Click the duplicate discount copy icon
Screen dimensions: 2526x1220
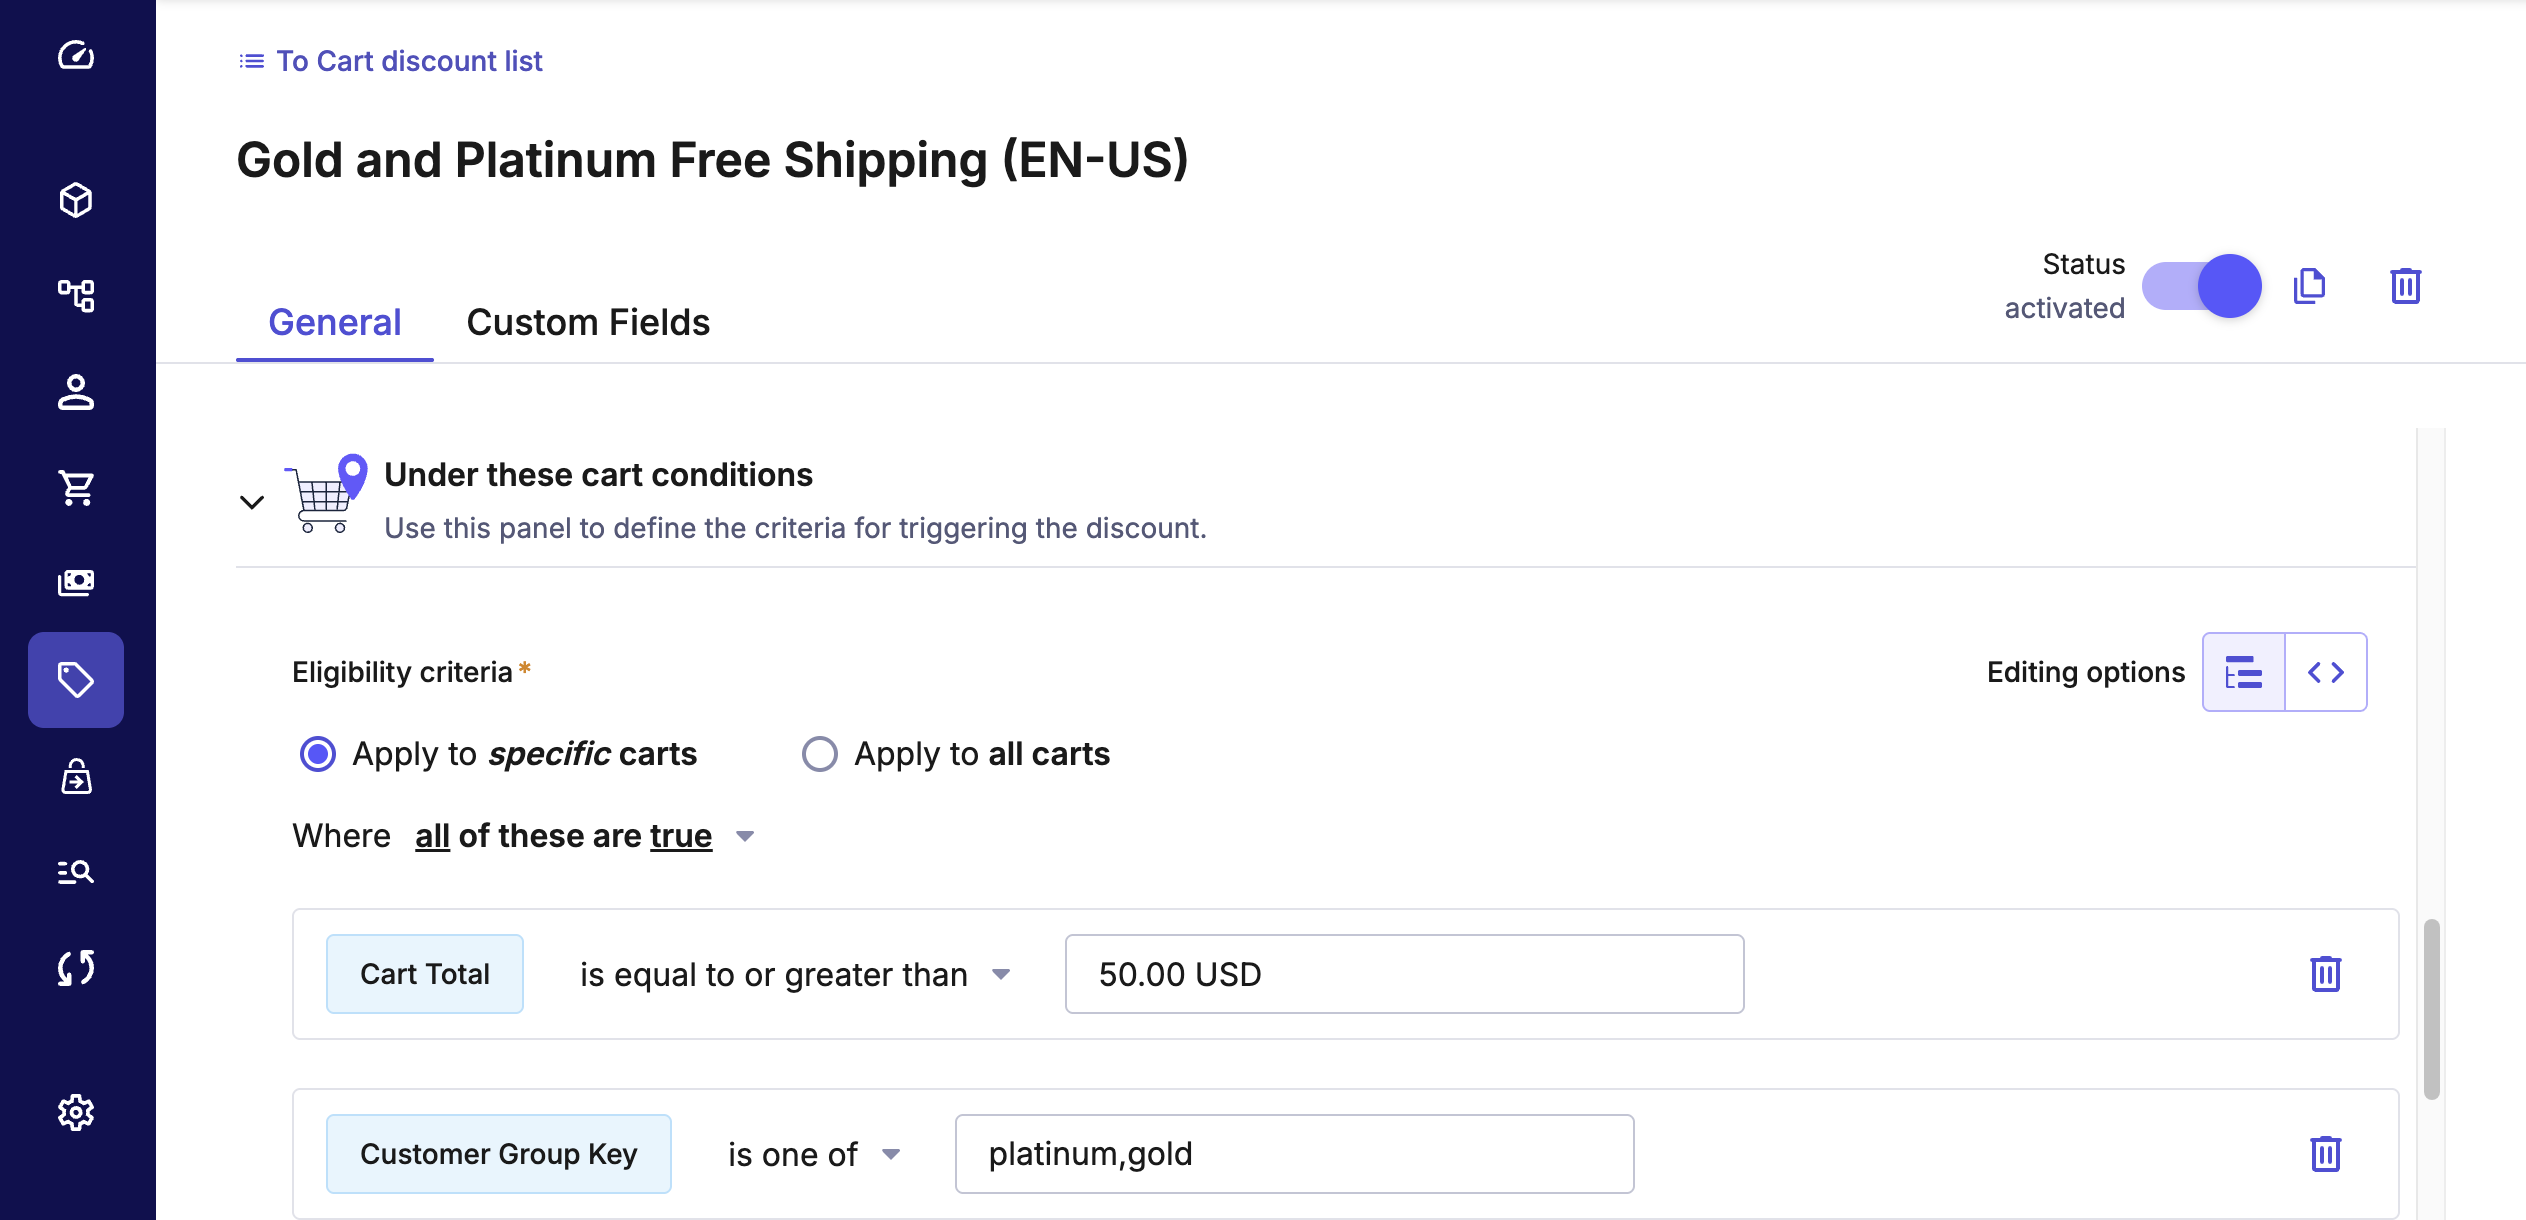coord(2309,286)
